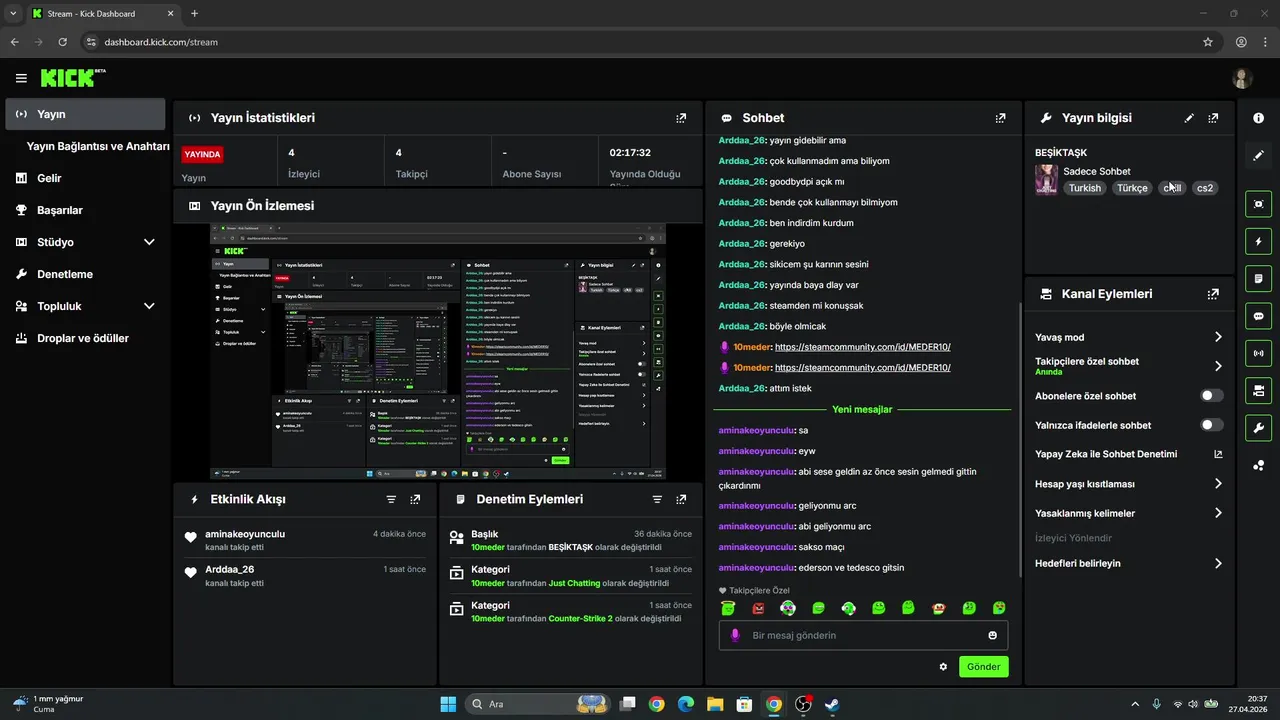Insert the monkey face emote
Screen dimensions: 1280x720
pyautogui.click(x=938, y=608)
